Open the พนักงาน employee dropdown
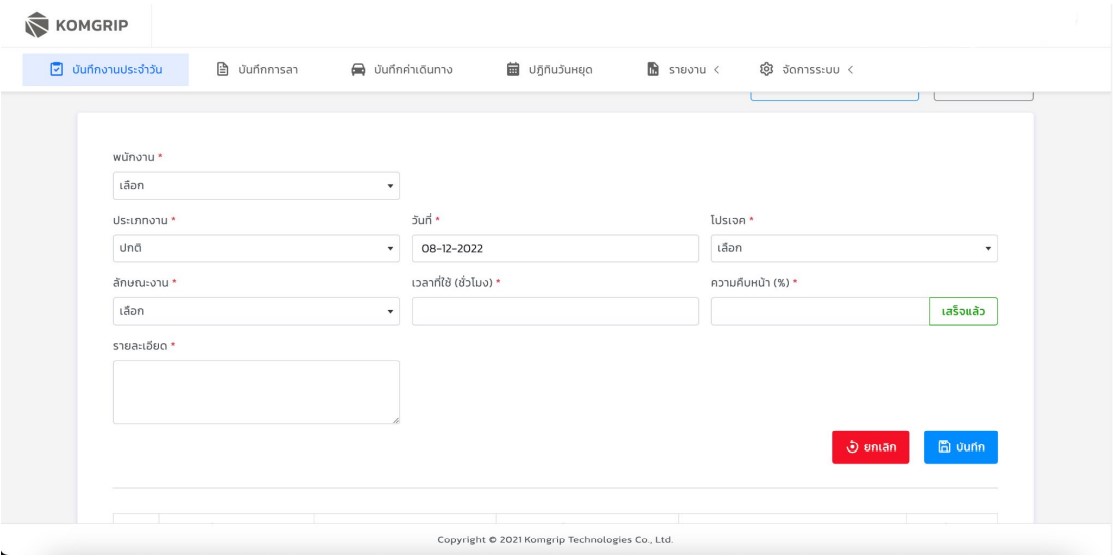 click(256, 186)
